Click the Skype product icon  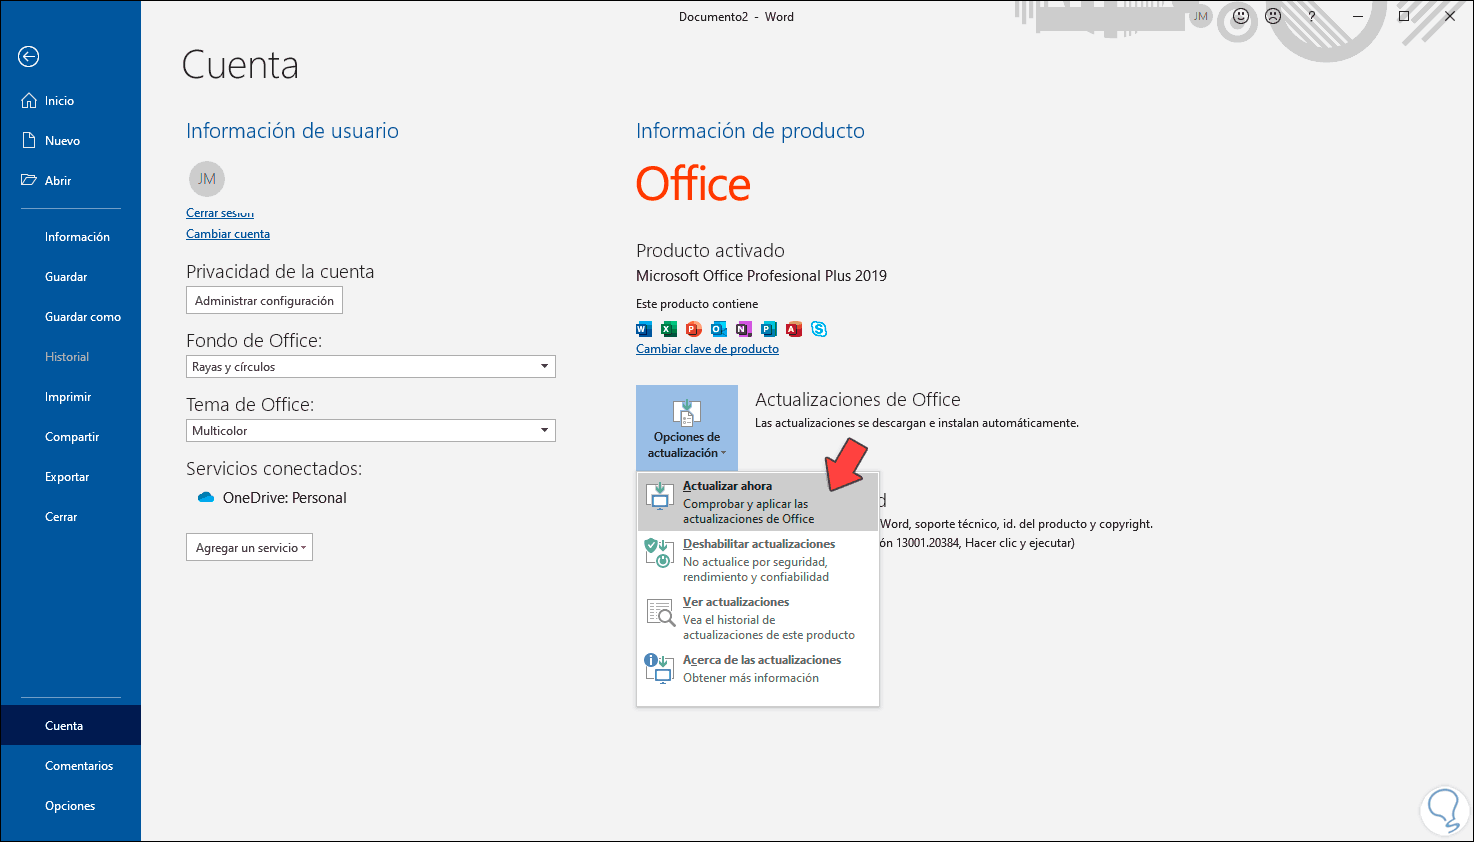(819, 329)
